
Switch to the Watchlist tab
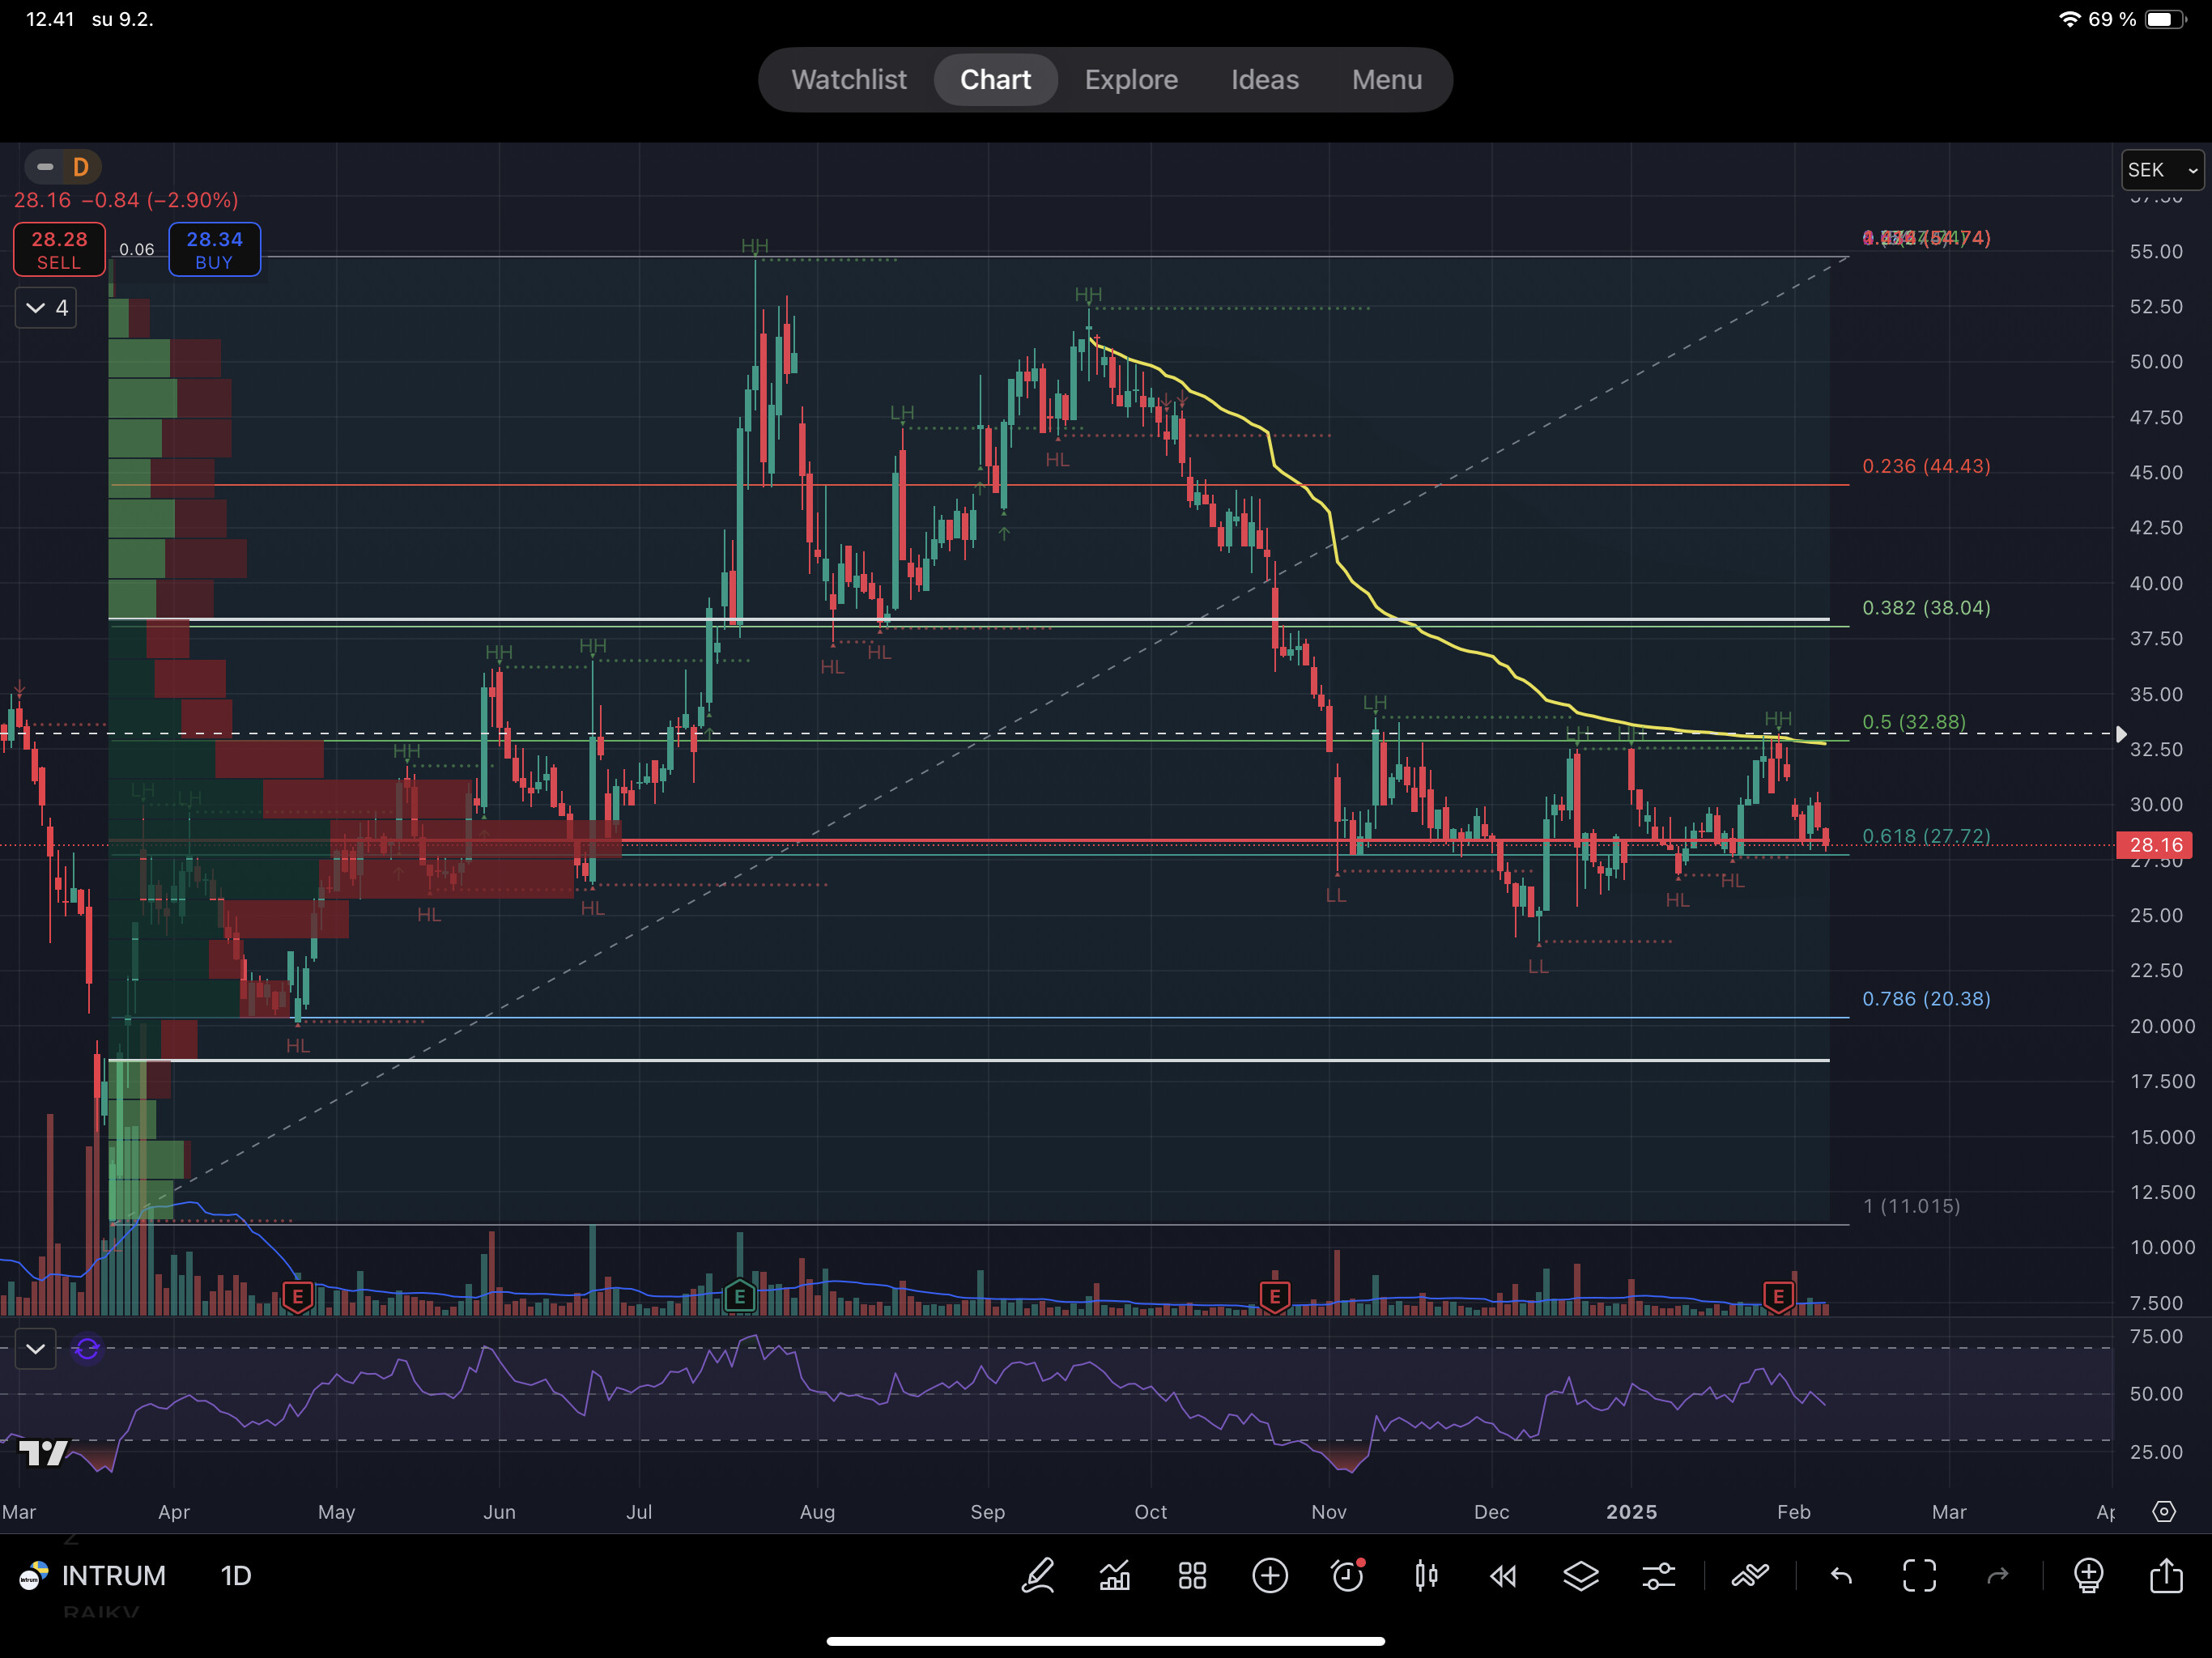848,80
